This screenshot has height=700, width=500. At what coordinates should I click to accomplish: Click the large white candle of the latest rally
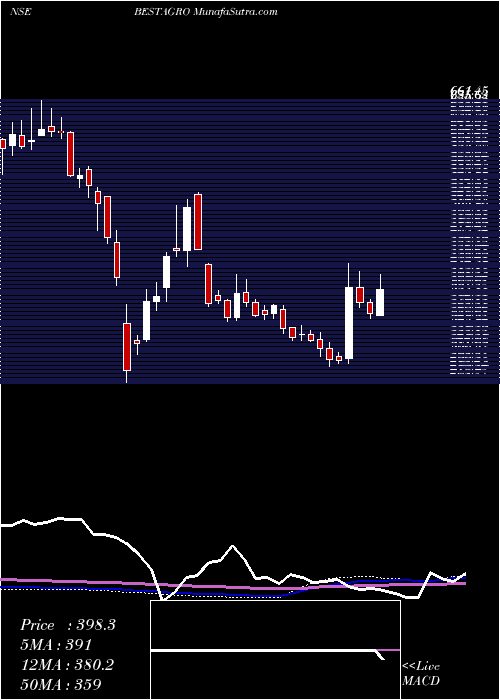pyautogui.click(x=349, y=323)
